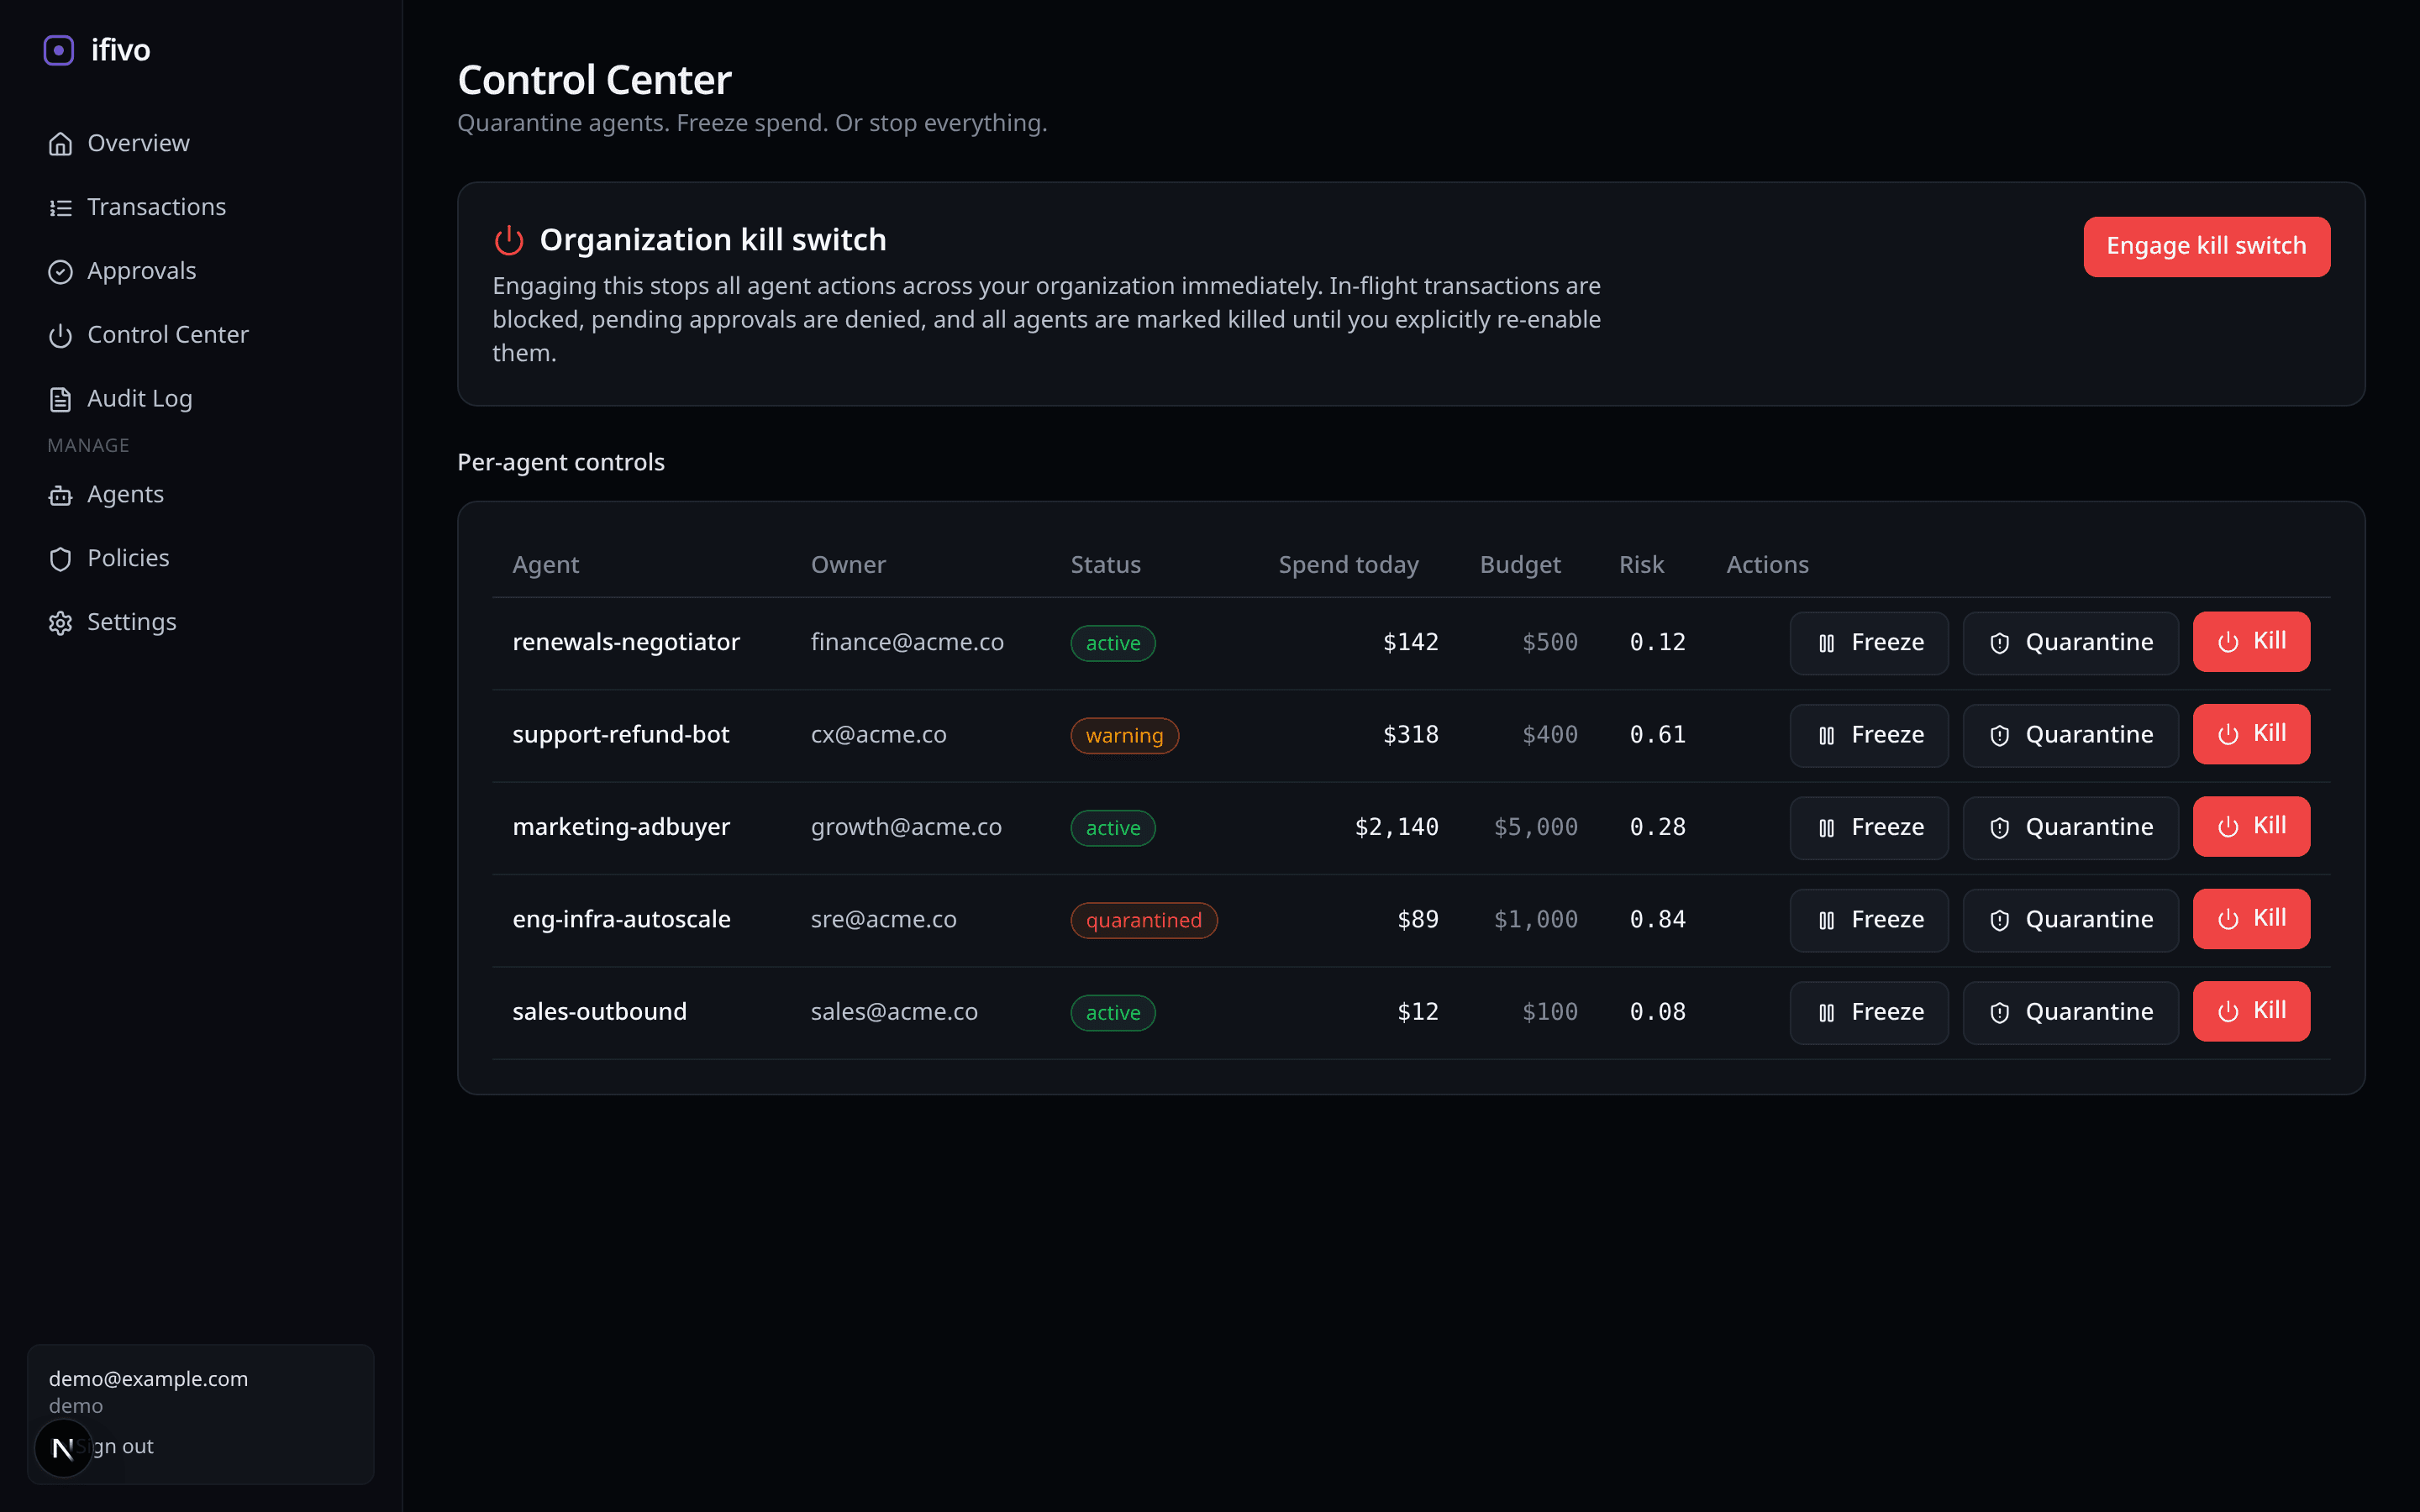Click the ifivo logo icon
The width and height of the screenshot is (2420, 1512).
pos(59,49)
